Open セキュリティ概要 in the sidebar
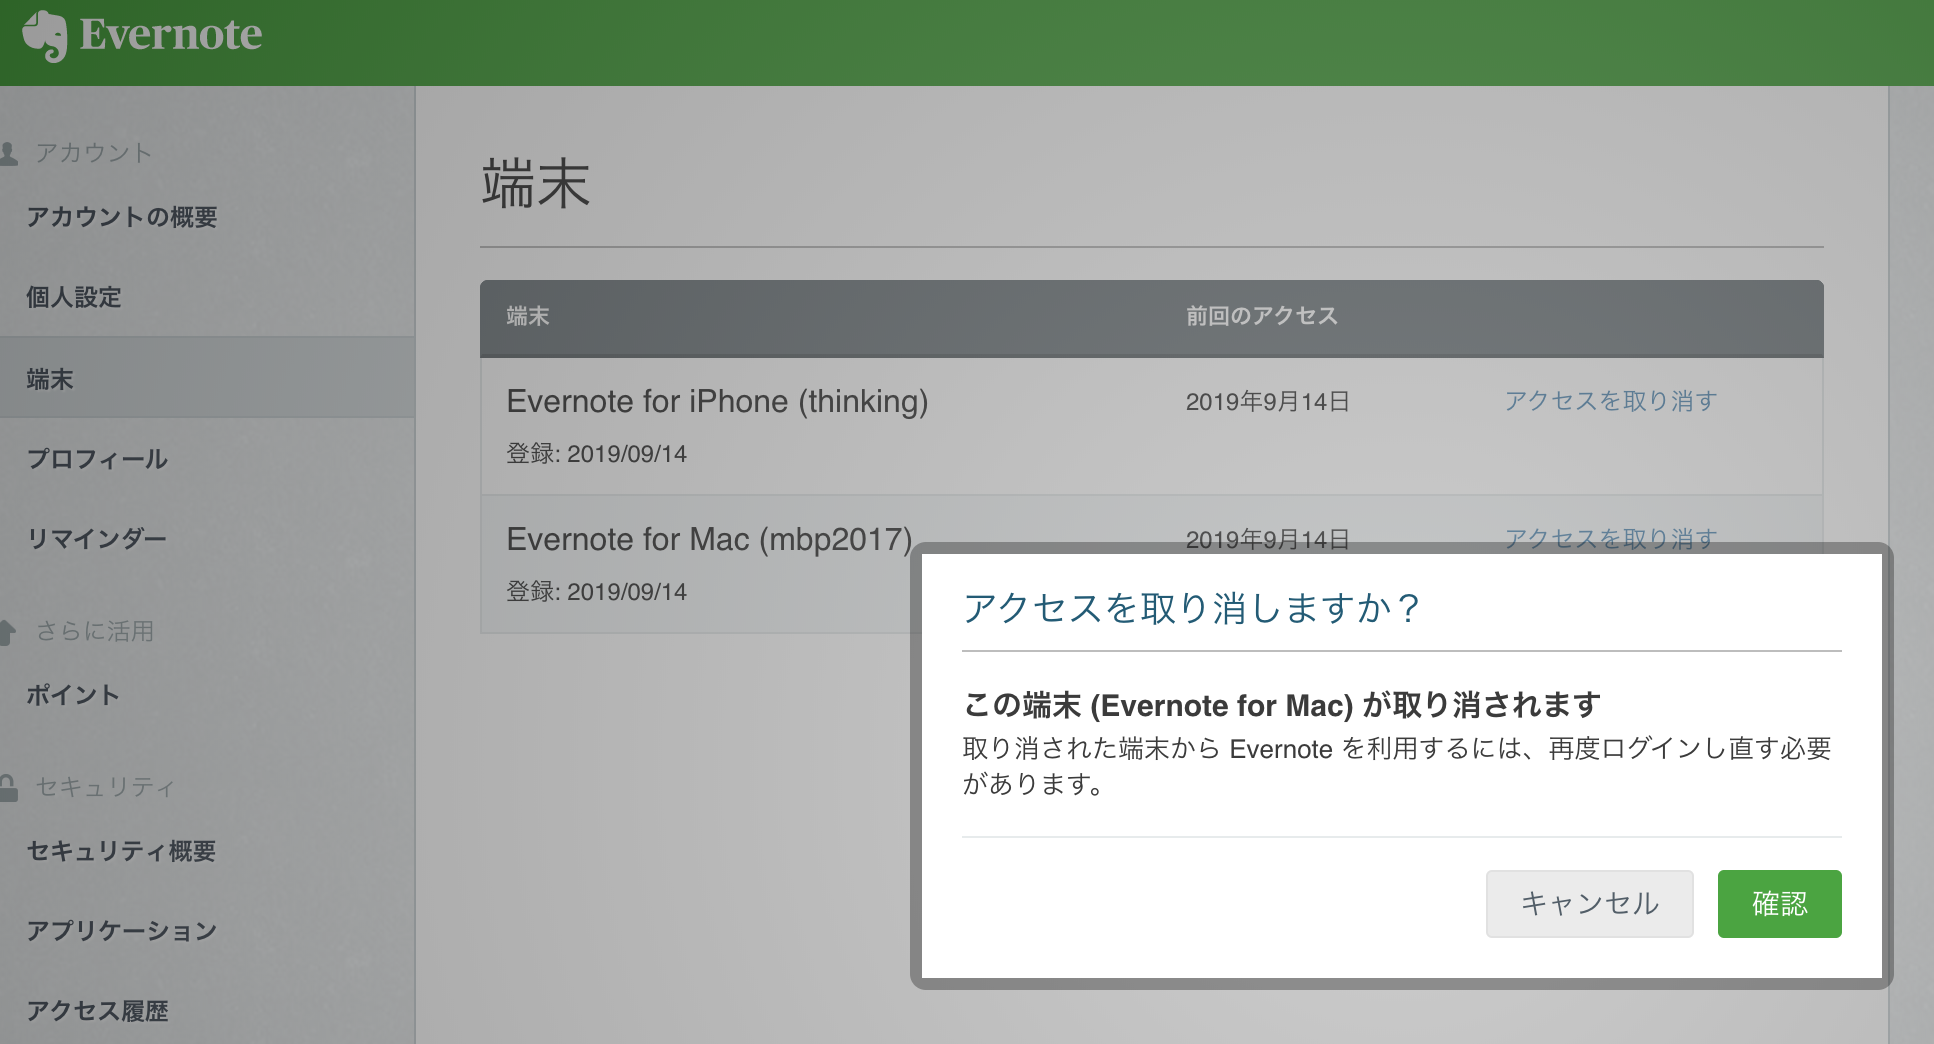 [x=122, y=851]
